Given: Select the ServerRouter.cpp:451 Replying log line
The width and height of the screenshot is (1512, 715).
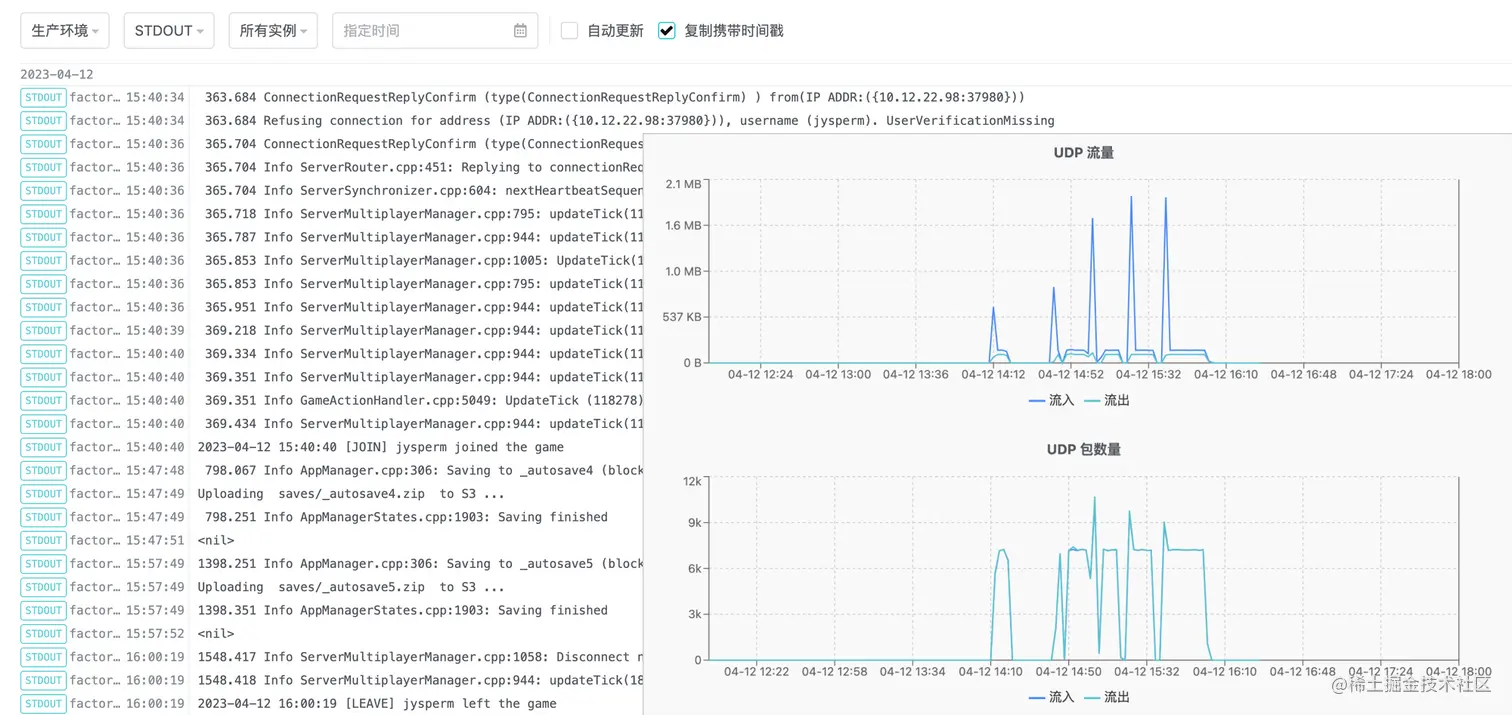Looking at the screenshot, I should click(424, 167).
